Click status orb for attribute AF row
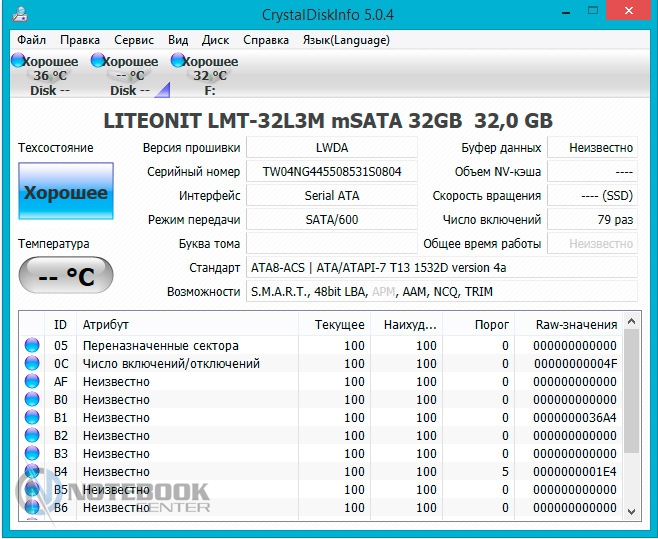 [32, 382]
